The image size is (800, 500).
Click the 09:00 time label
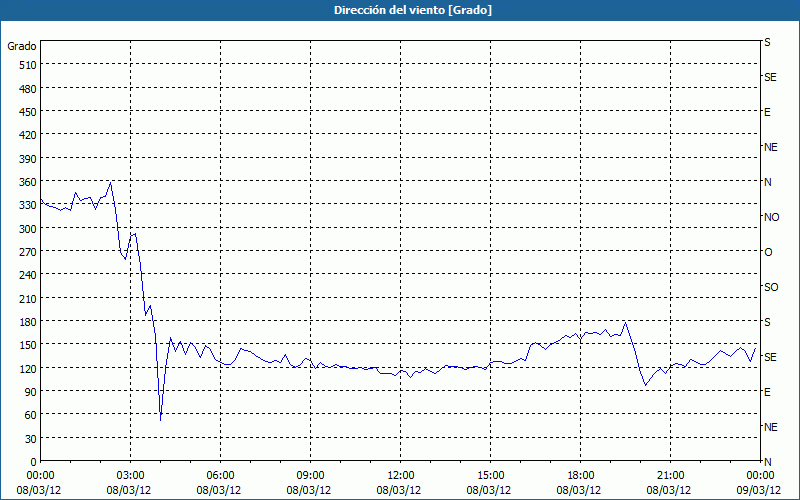(x=311, y=476)
